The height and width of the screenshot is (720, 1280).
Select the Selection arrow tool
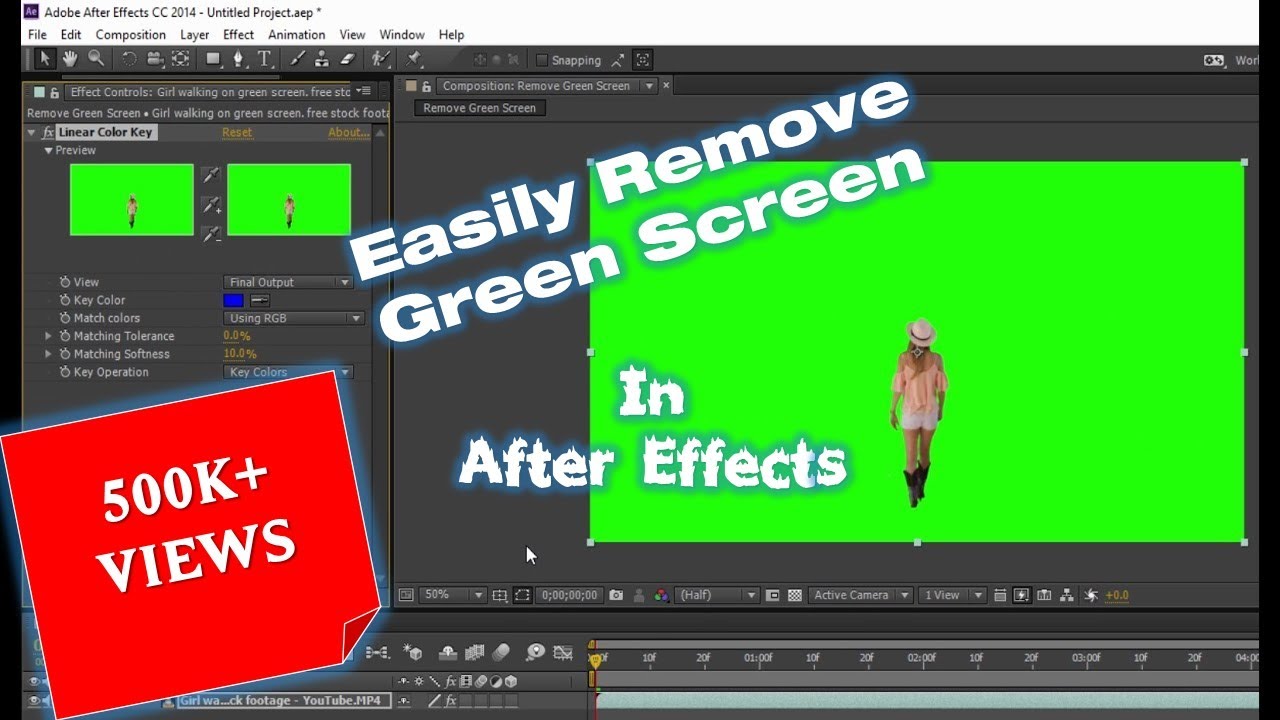45,59
